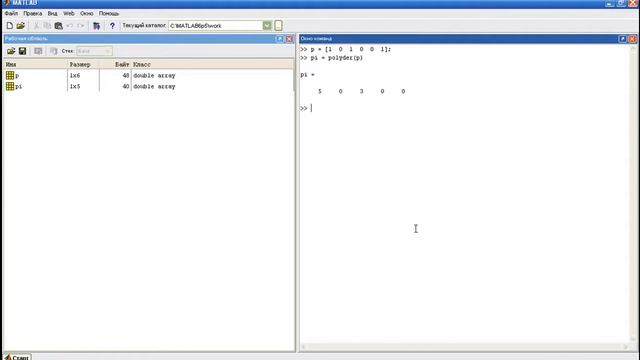Click the Старт button at bottom left

pyautogui.click(x=17, y=357)
